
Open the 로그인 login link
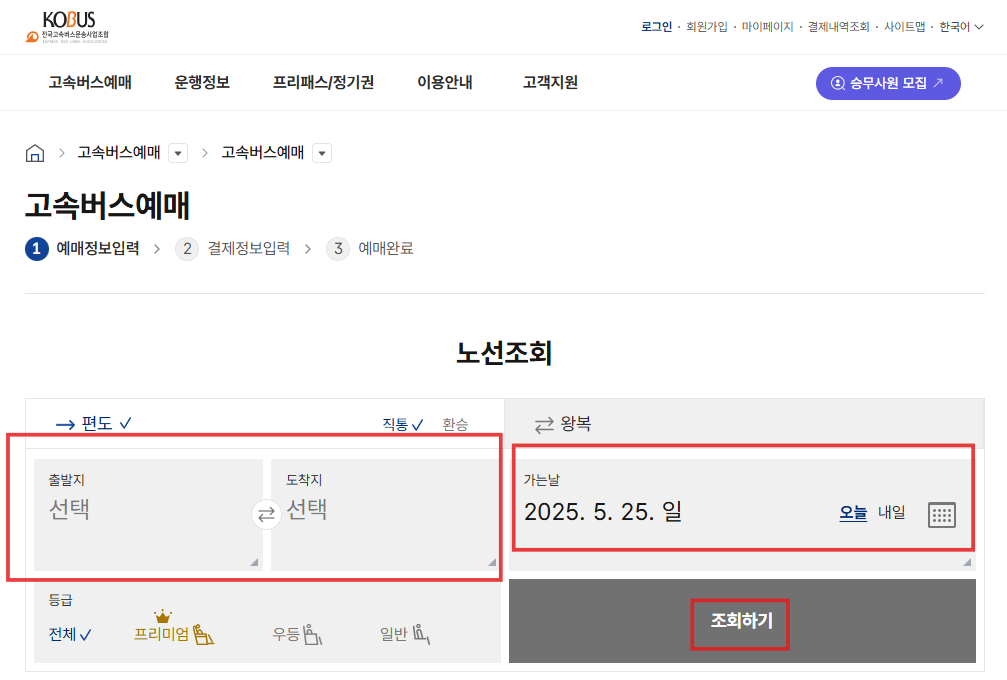click(655, 27)
